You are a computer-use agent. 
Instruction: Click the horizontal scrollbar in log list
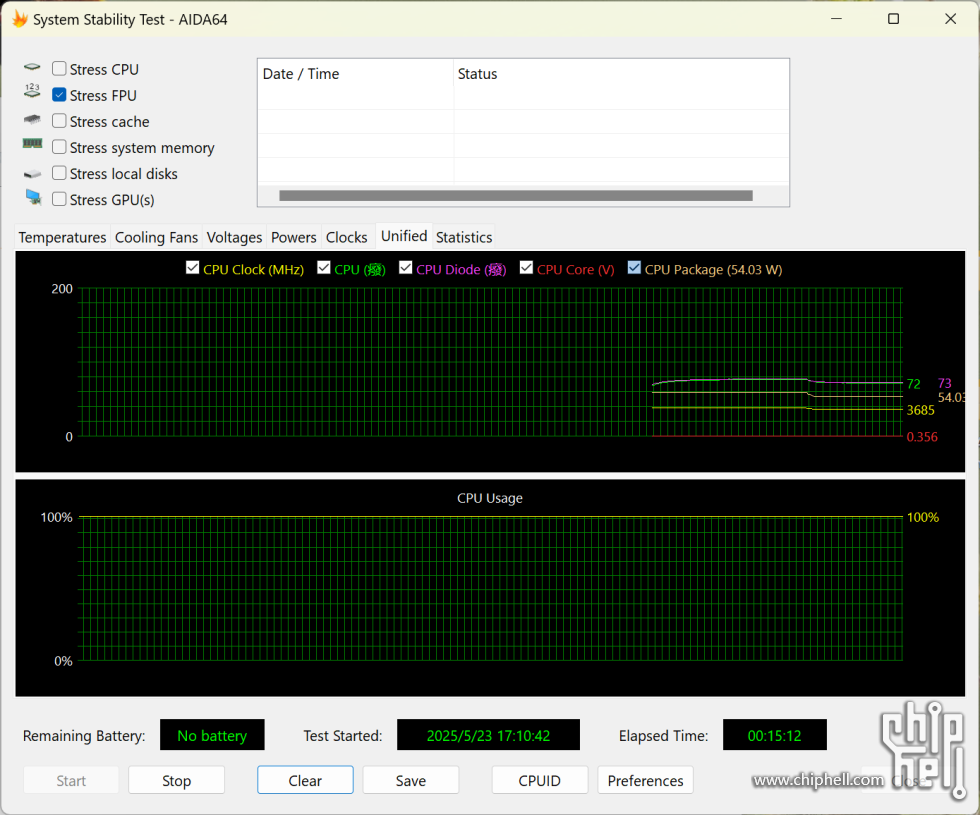point(516,196)
